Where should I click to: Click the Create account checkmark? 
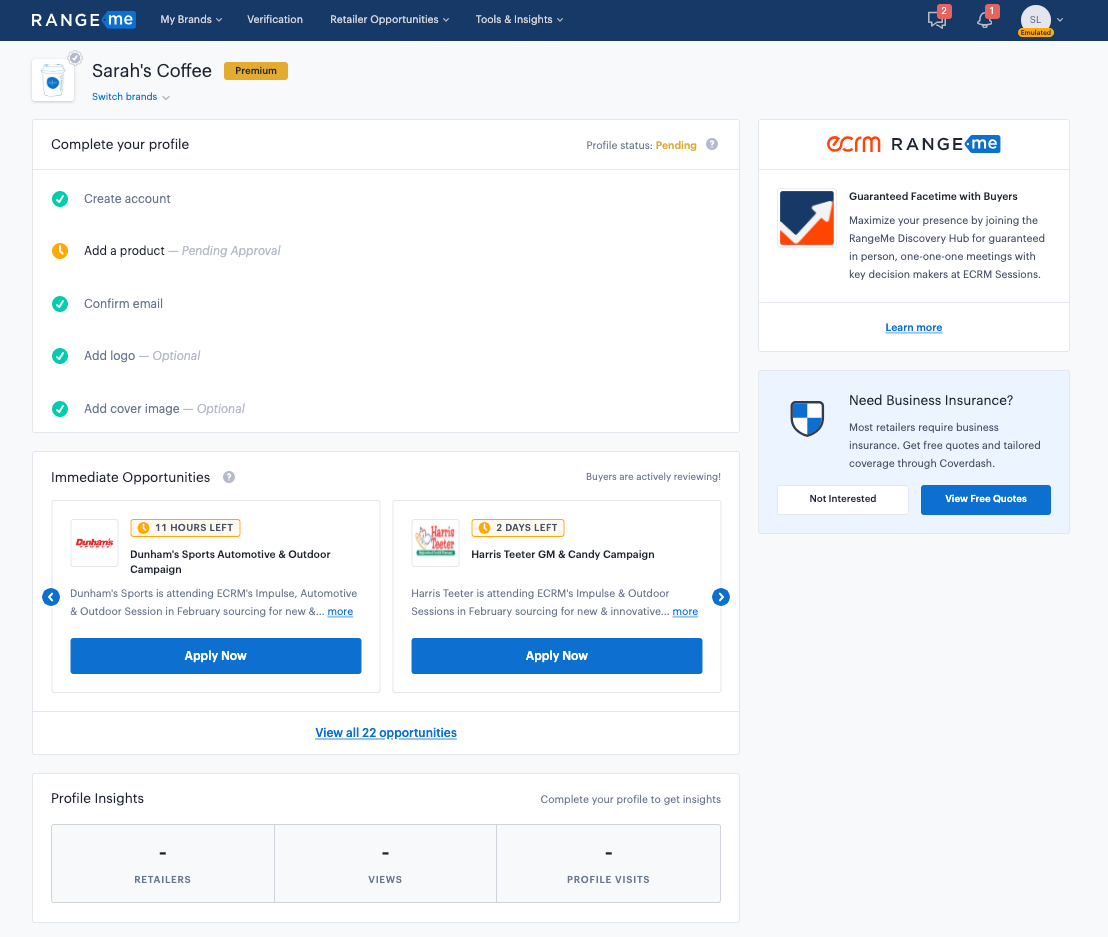pyautogui.click(x=60, y=199)
